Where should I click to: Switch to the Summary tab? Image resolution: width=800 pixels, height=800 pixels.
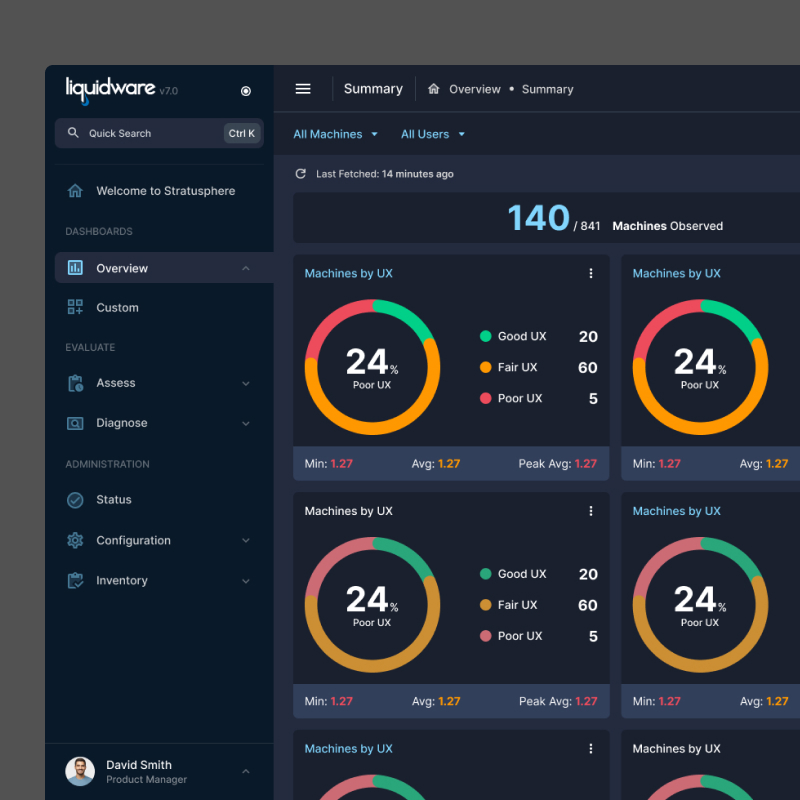(373, 88)
